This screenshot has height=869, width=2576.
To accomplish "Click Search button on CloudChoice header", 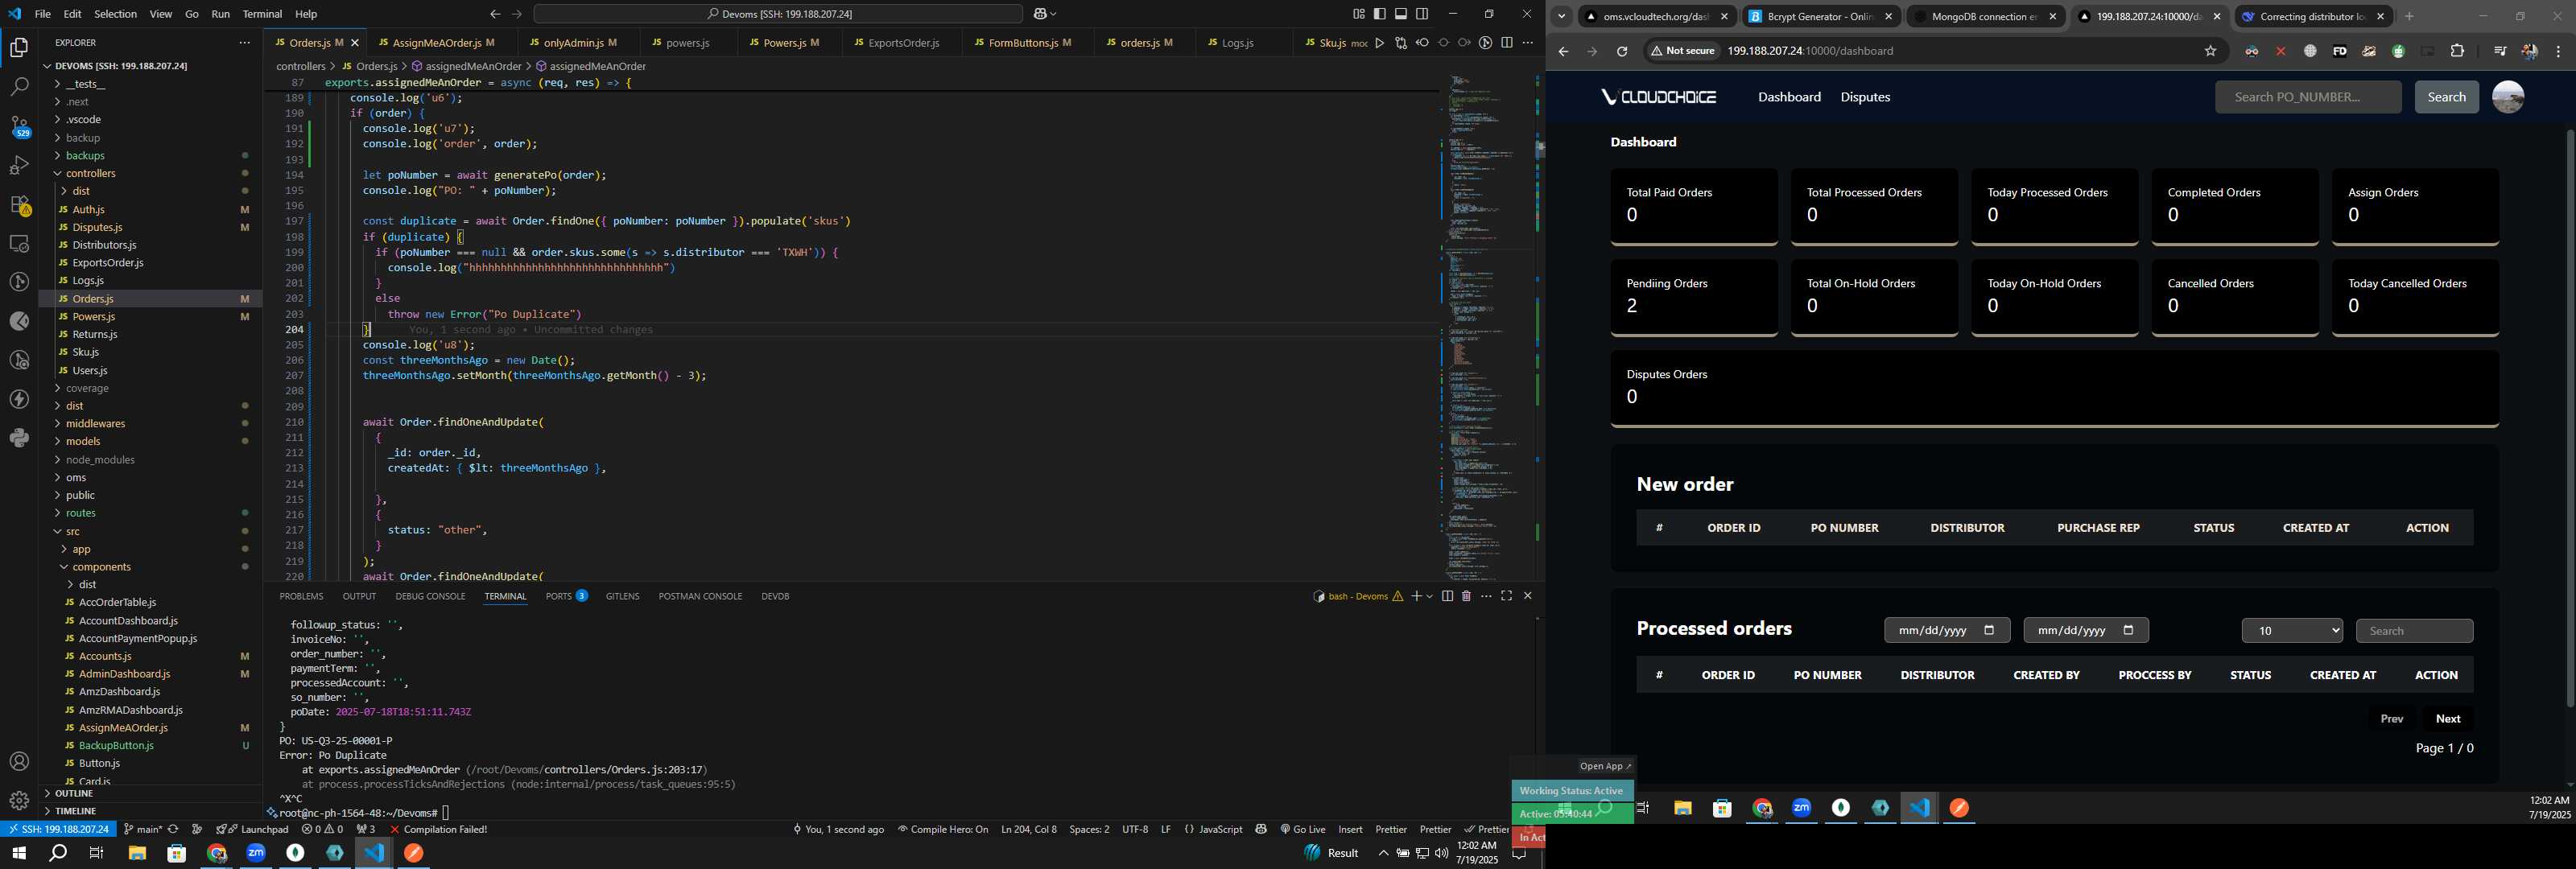I will [x=2446, y=97].
